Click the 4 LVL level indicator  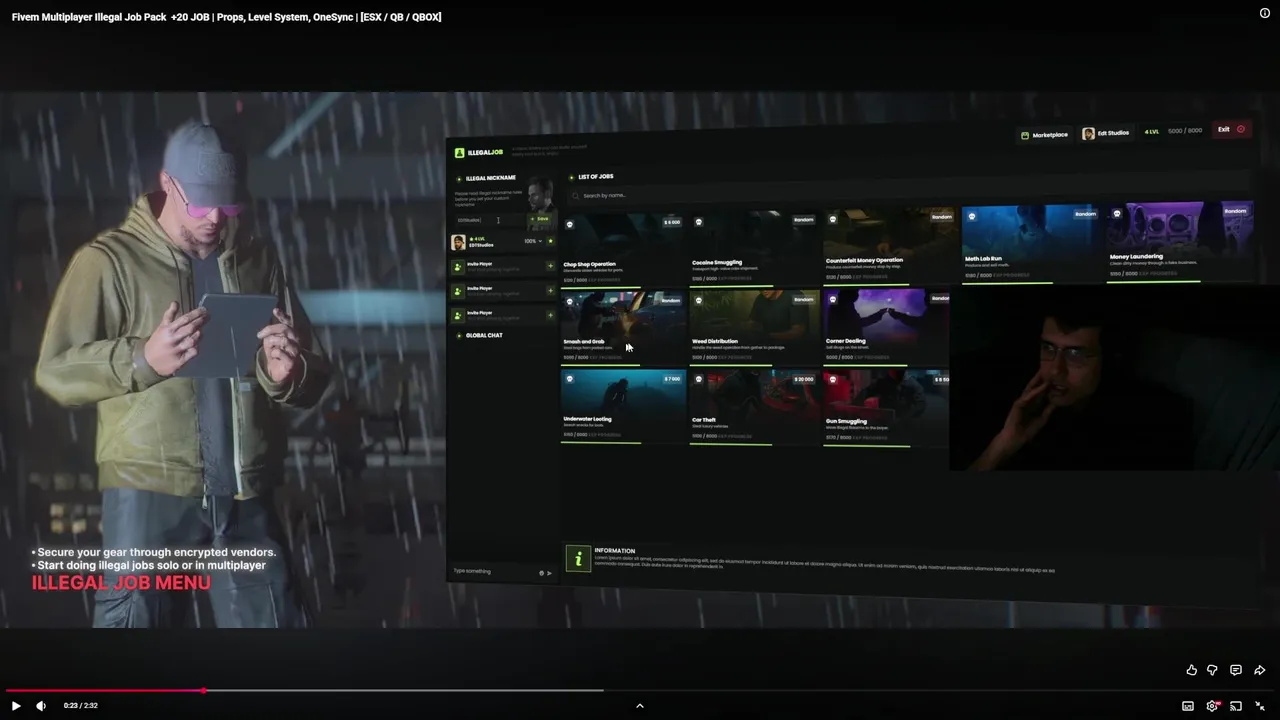[1152, 131]
